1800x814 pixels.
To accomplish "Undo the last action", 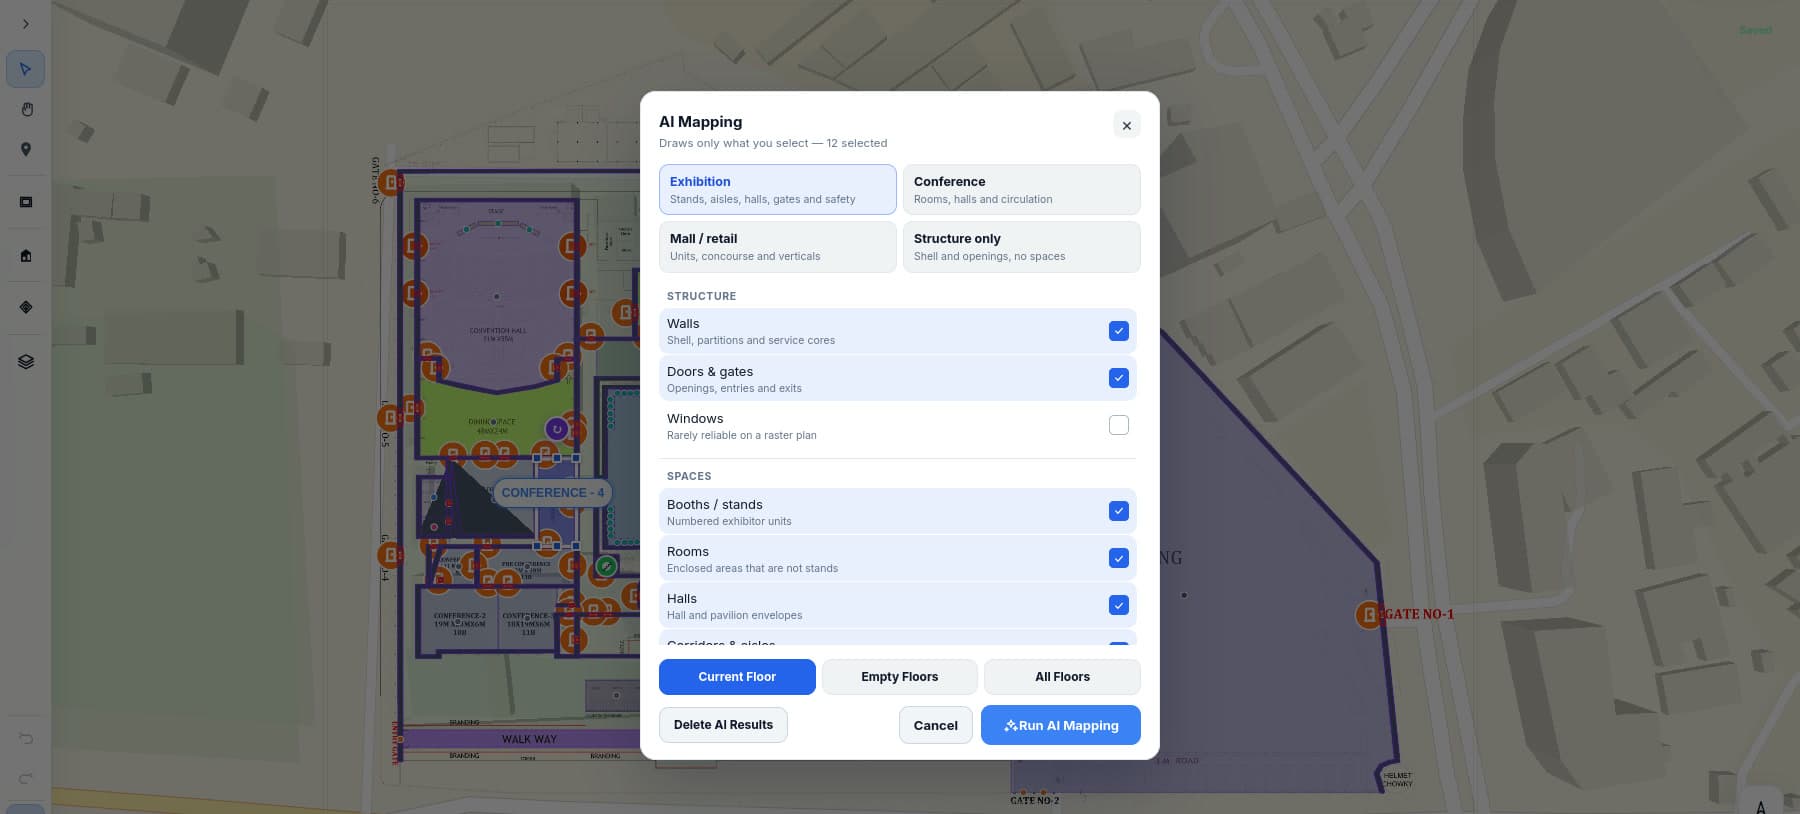I will pos(26,739).
